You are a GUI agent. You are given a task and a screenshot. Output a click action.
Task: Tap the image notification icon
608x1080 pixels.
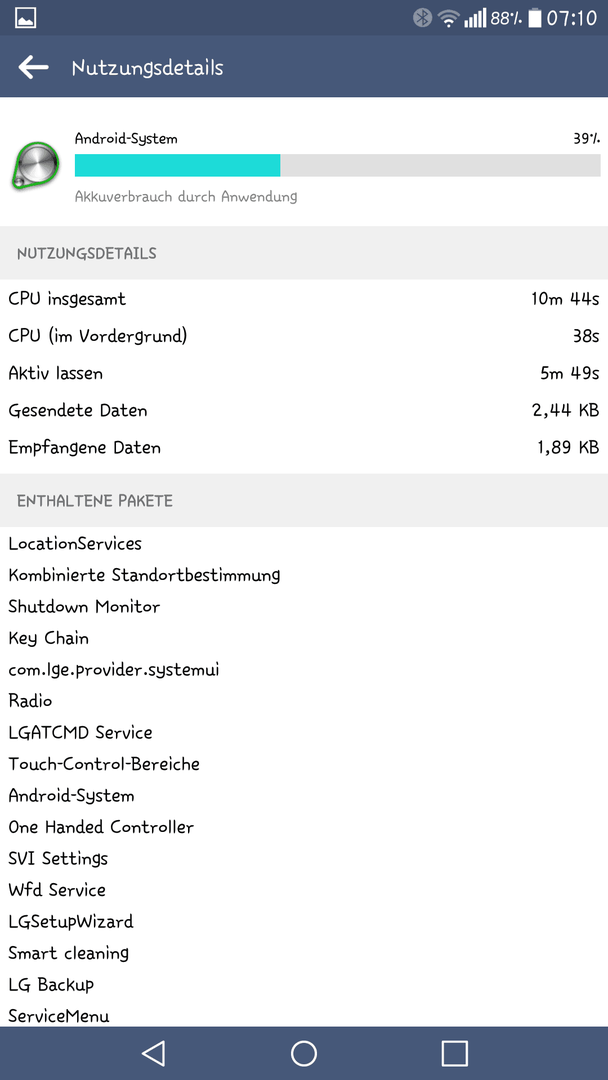tap(25, 19)
